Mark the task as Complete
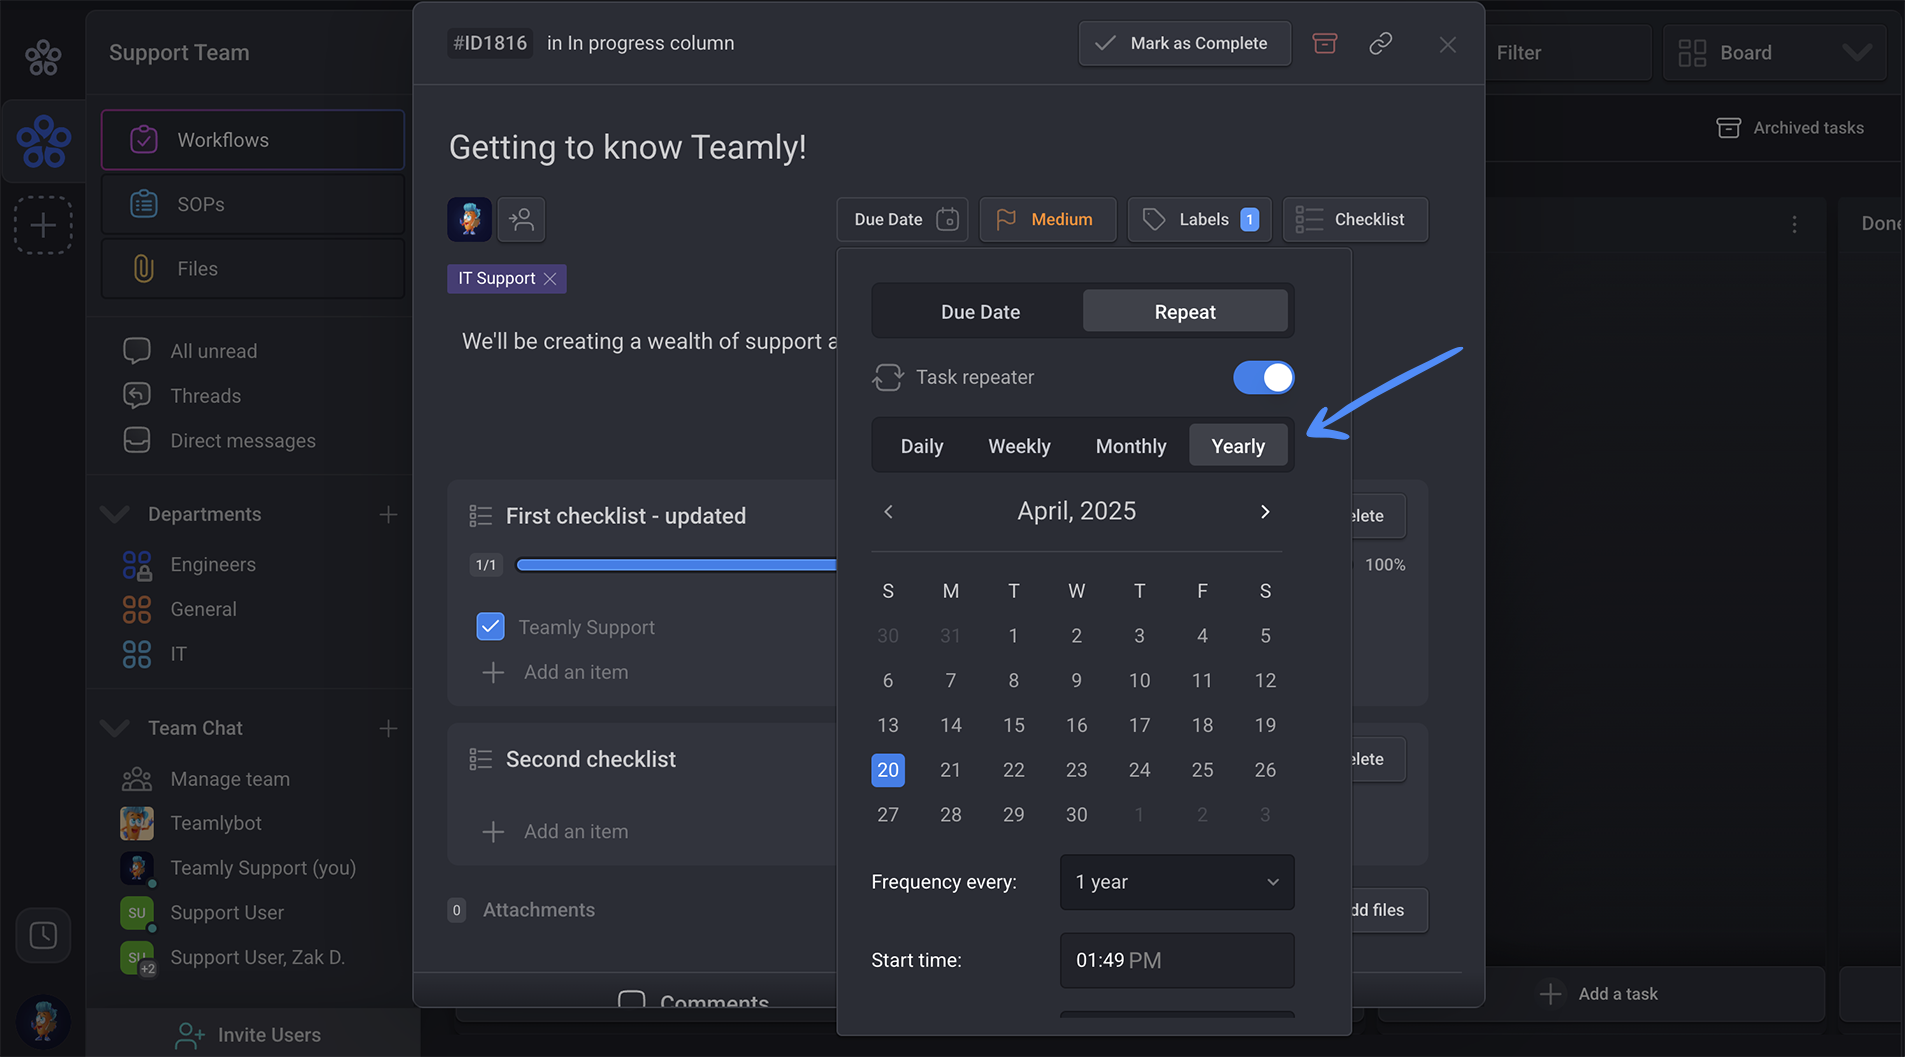Screen dimensions: 1905x1057 (x=1184, y=43)
